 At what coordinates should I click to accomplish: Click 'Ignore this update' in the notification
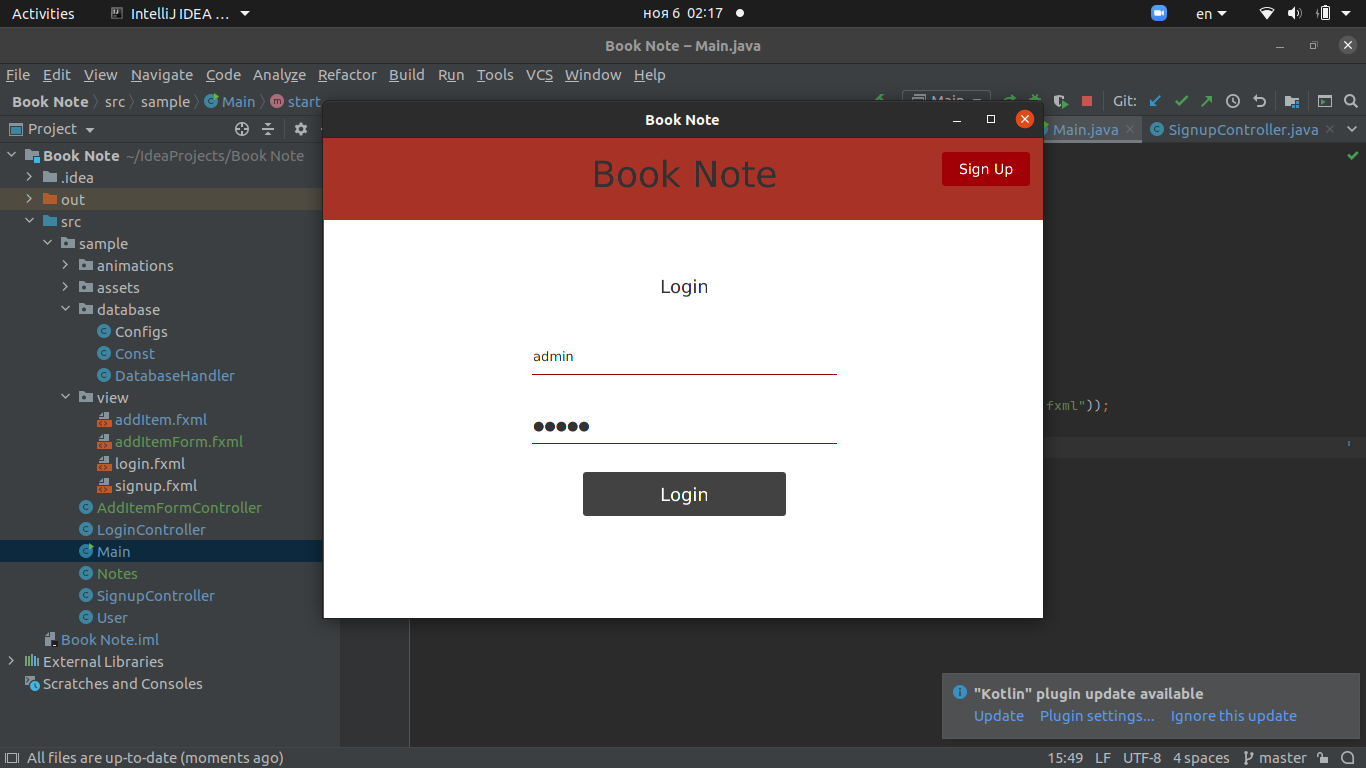click(x=1233, y=715)
